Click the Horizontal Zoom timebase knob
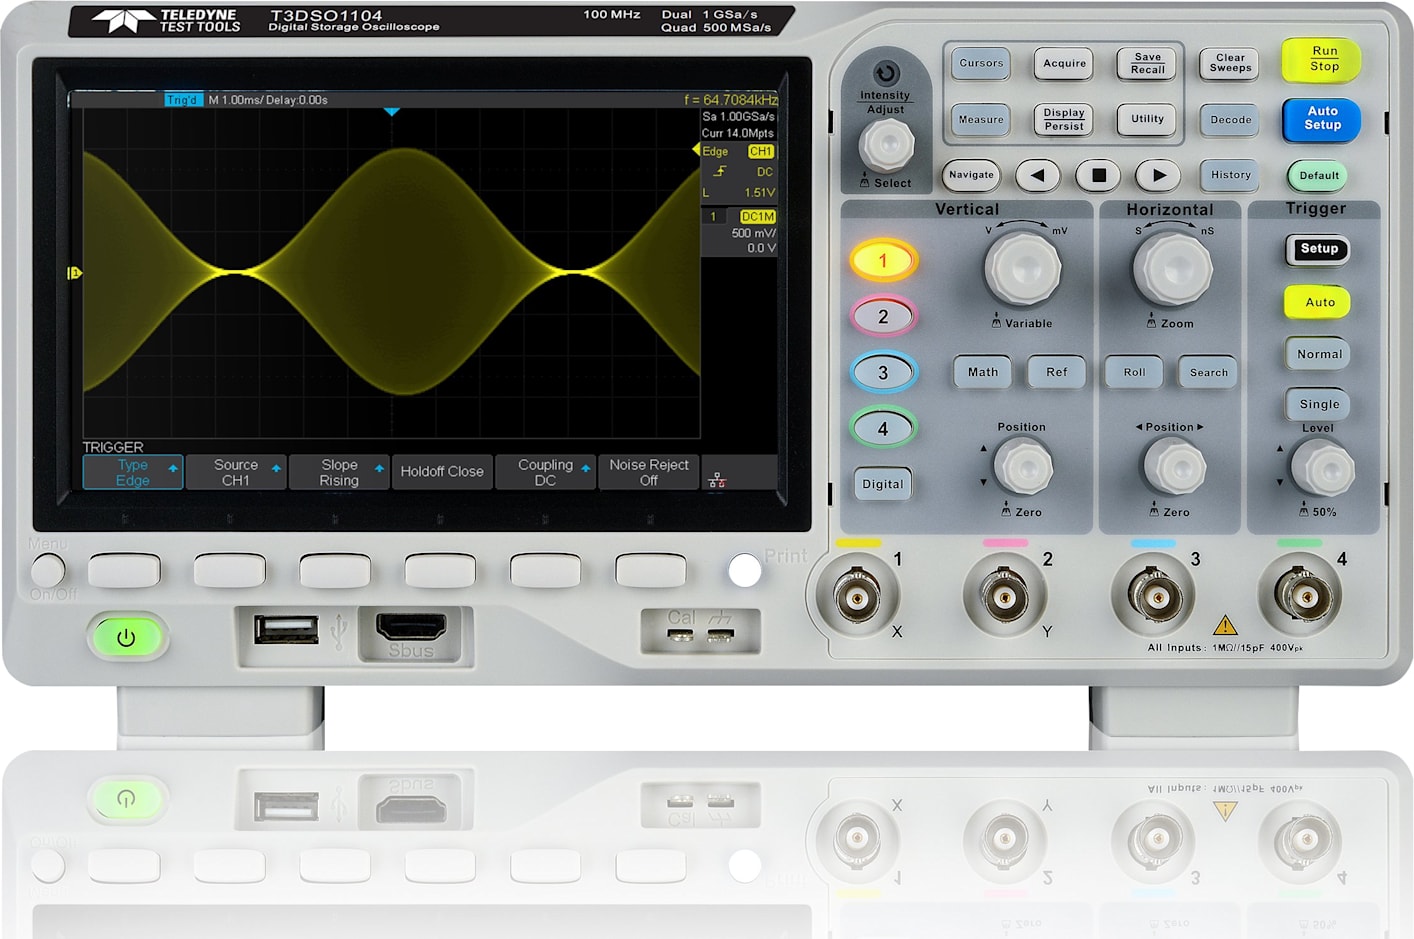This screenshot has height=939, width=1414. pos(1172,268)
